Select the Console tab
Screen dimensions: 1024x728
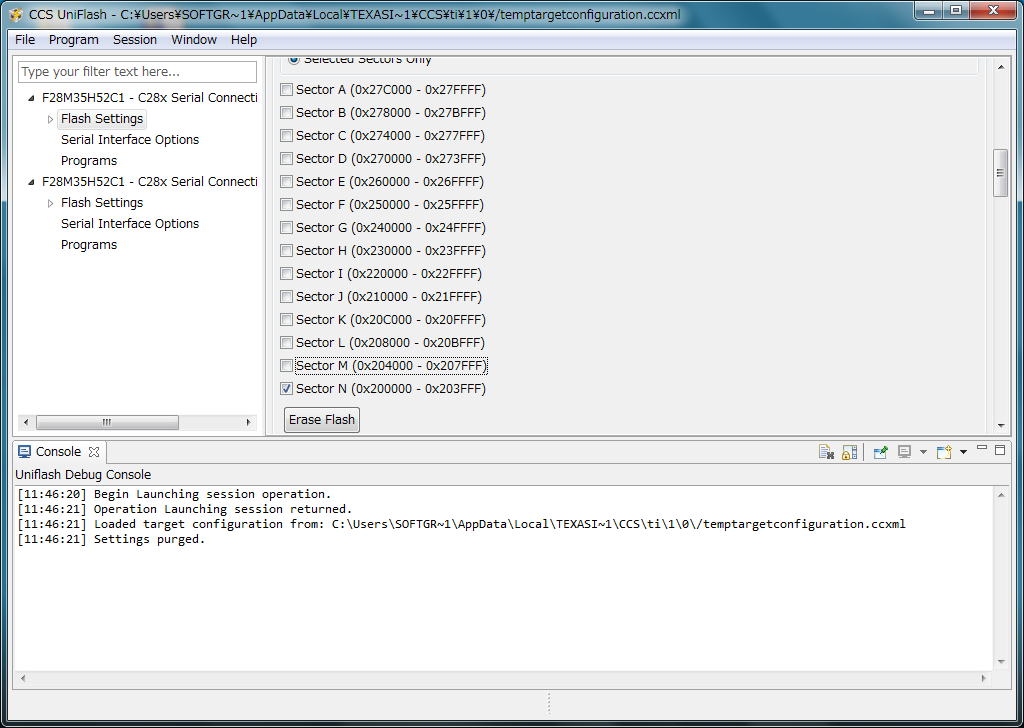click(58, 452)
